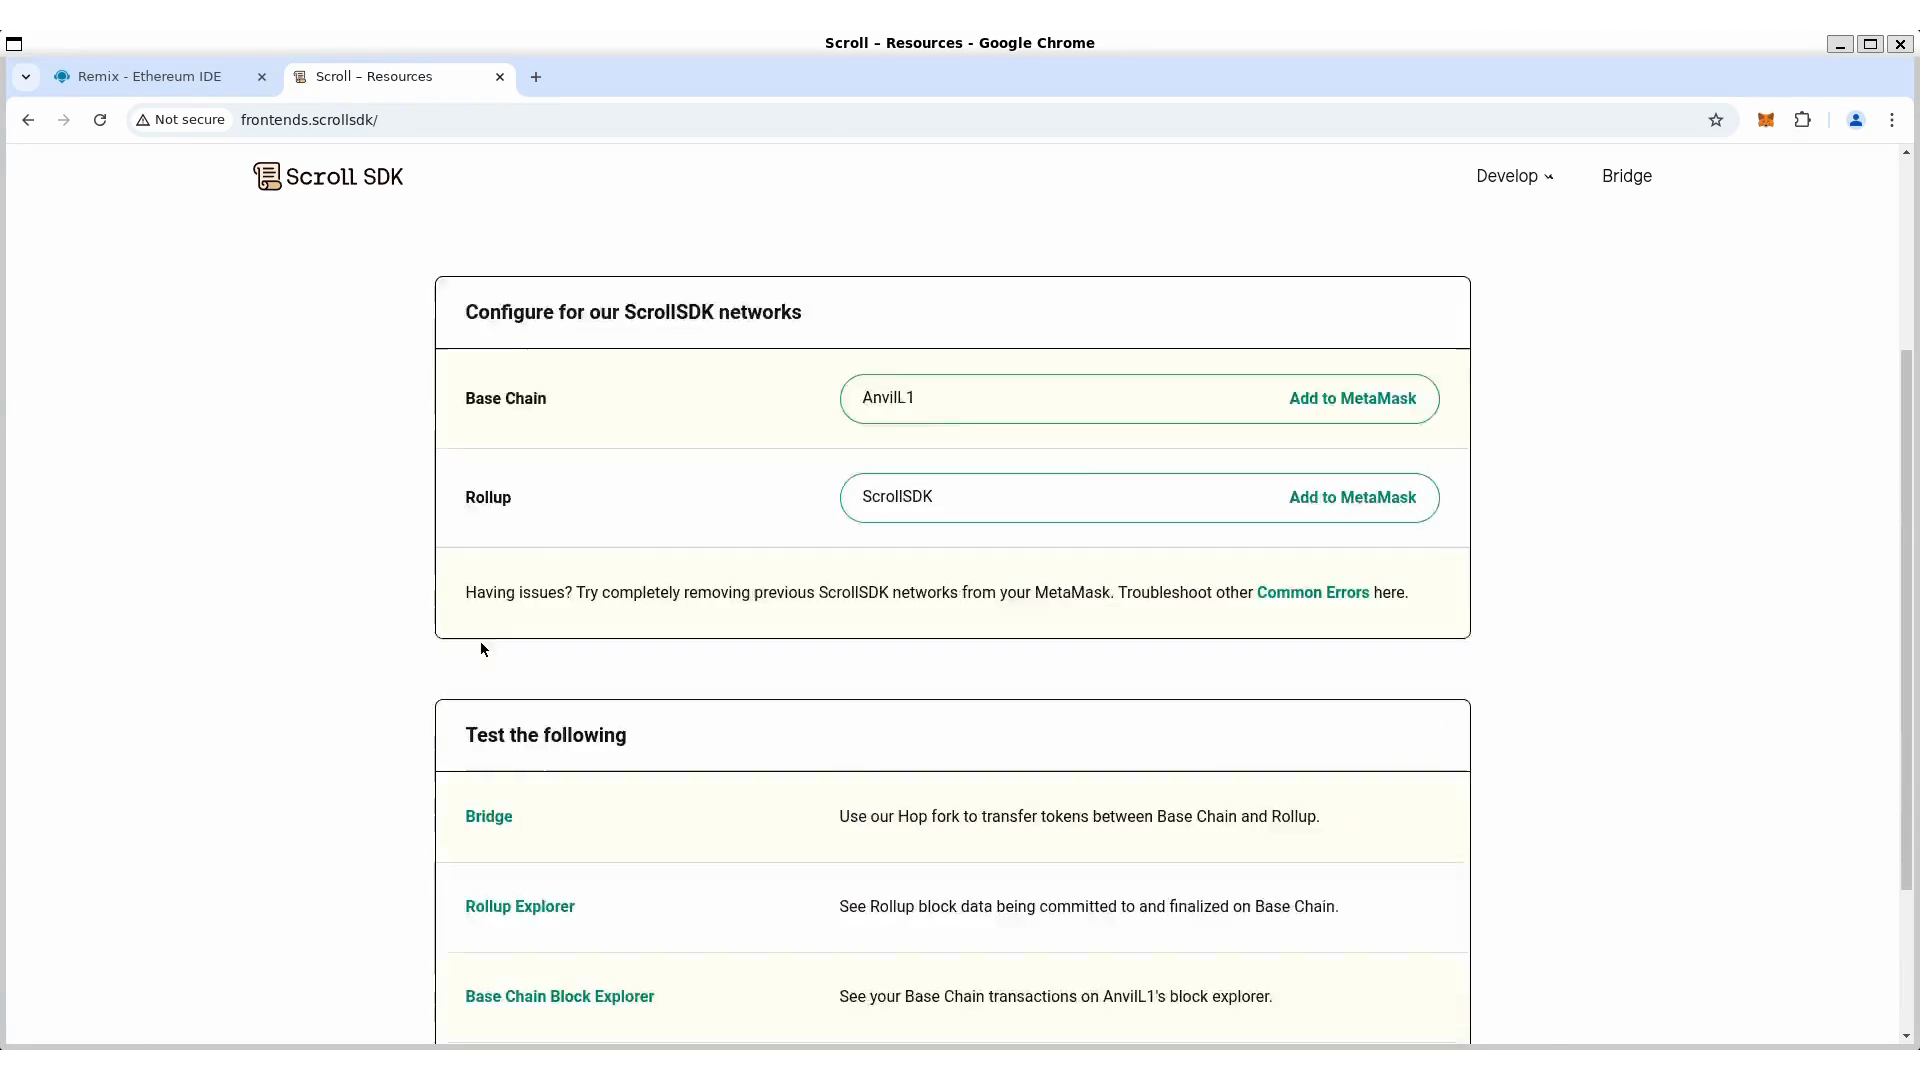Click the scrollbar up arrow

point(1906,152)
